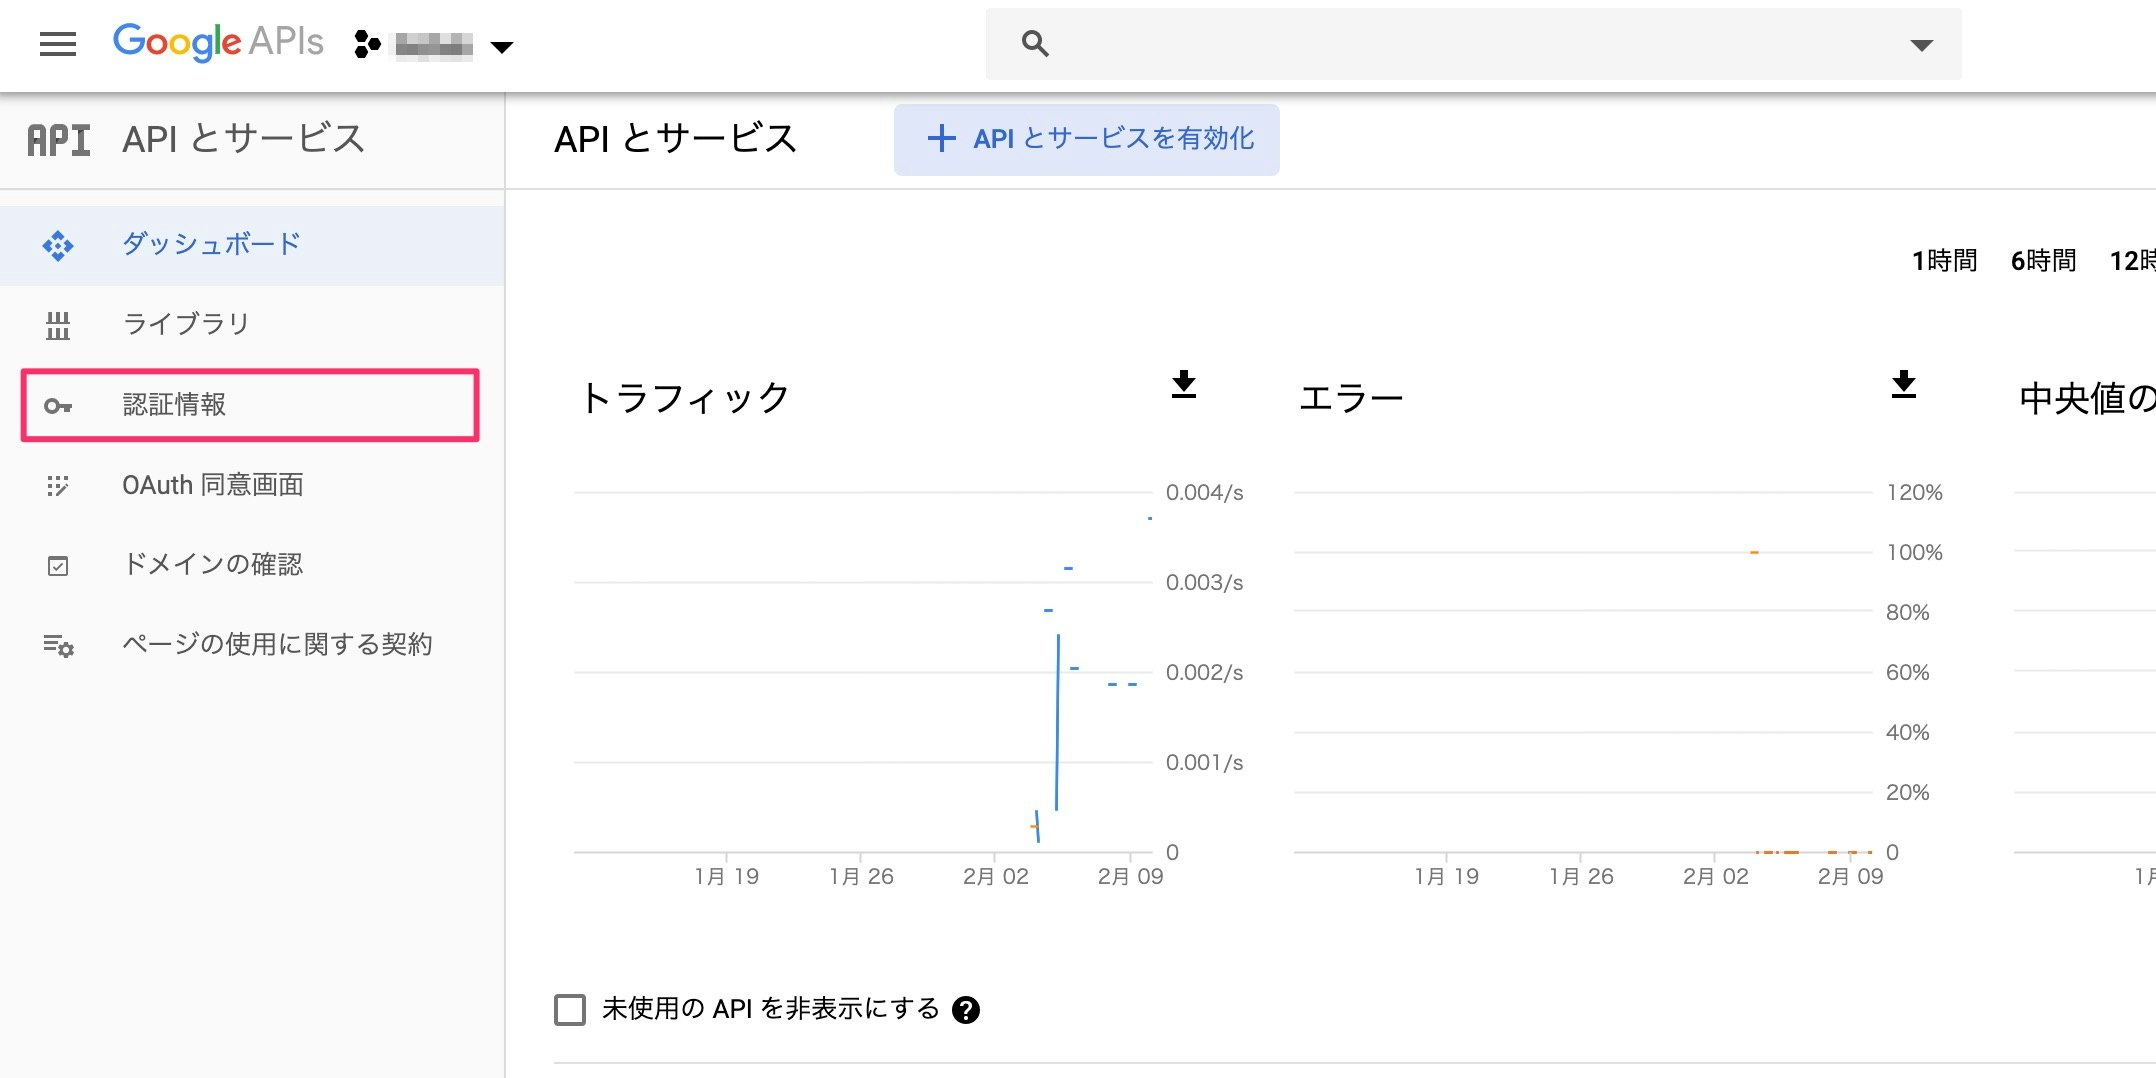This screenshot has height=1078, width=2156.
Task: Click the 0.004/s axis label
Action: 1204,492
